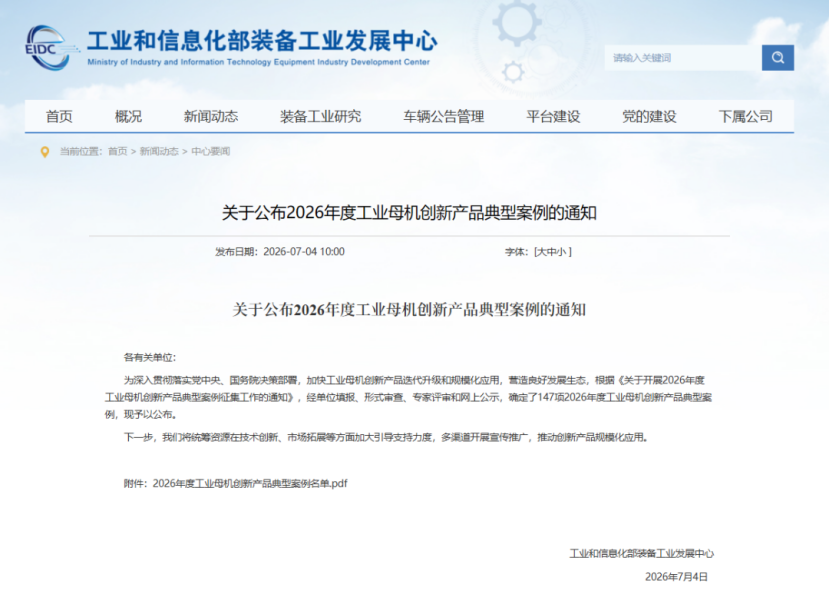Viewport: 830px width, 614px height.
Task: Click the paragraph starting 下一步
Action: click(386, 437)
